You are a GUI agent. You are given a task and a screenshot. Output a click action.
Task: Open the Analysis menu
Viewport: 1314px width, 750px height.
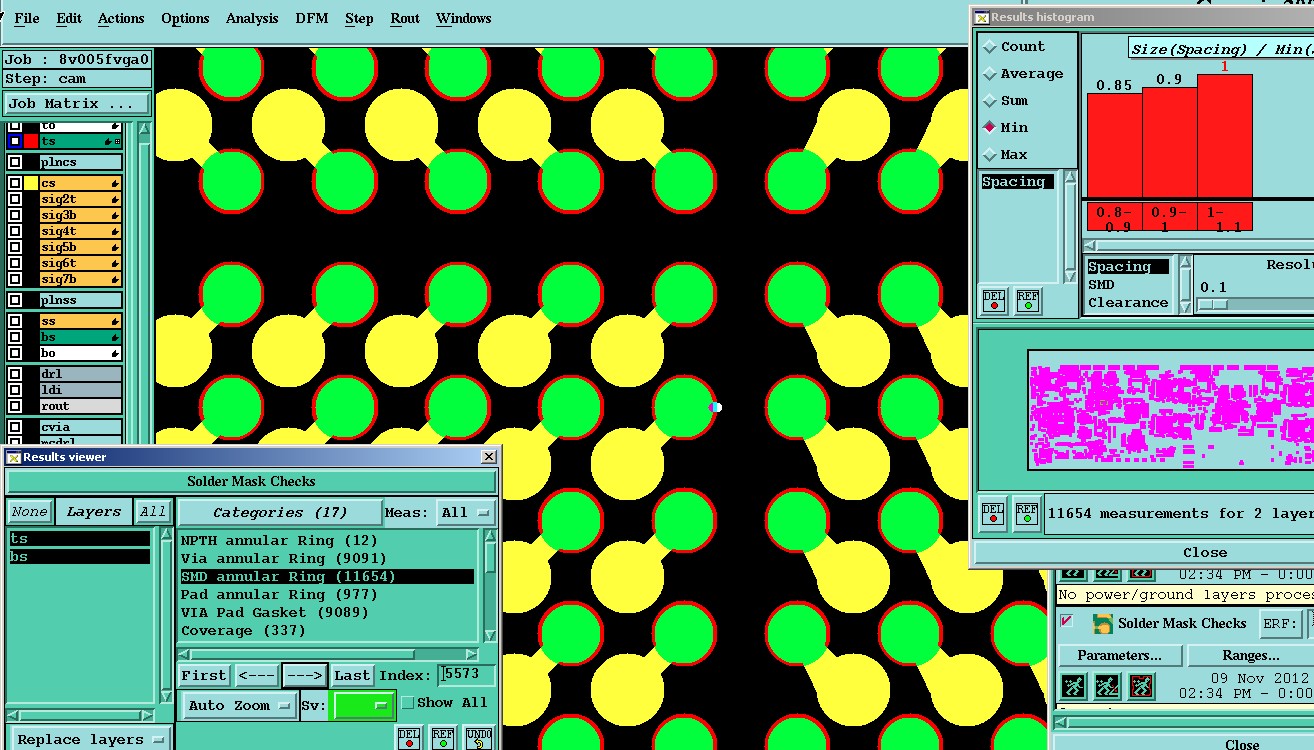(x=252, y=19)
